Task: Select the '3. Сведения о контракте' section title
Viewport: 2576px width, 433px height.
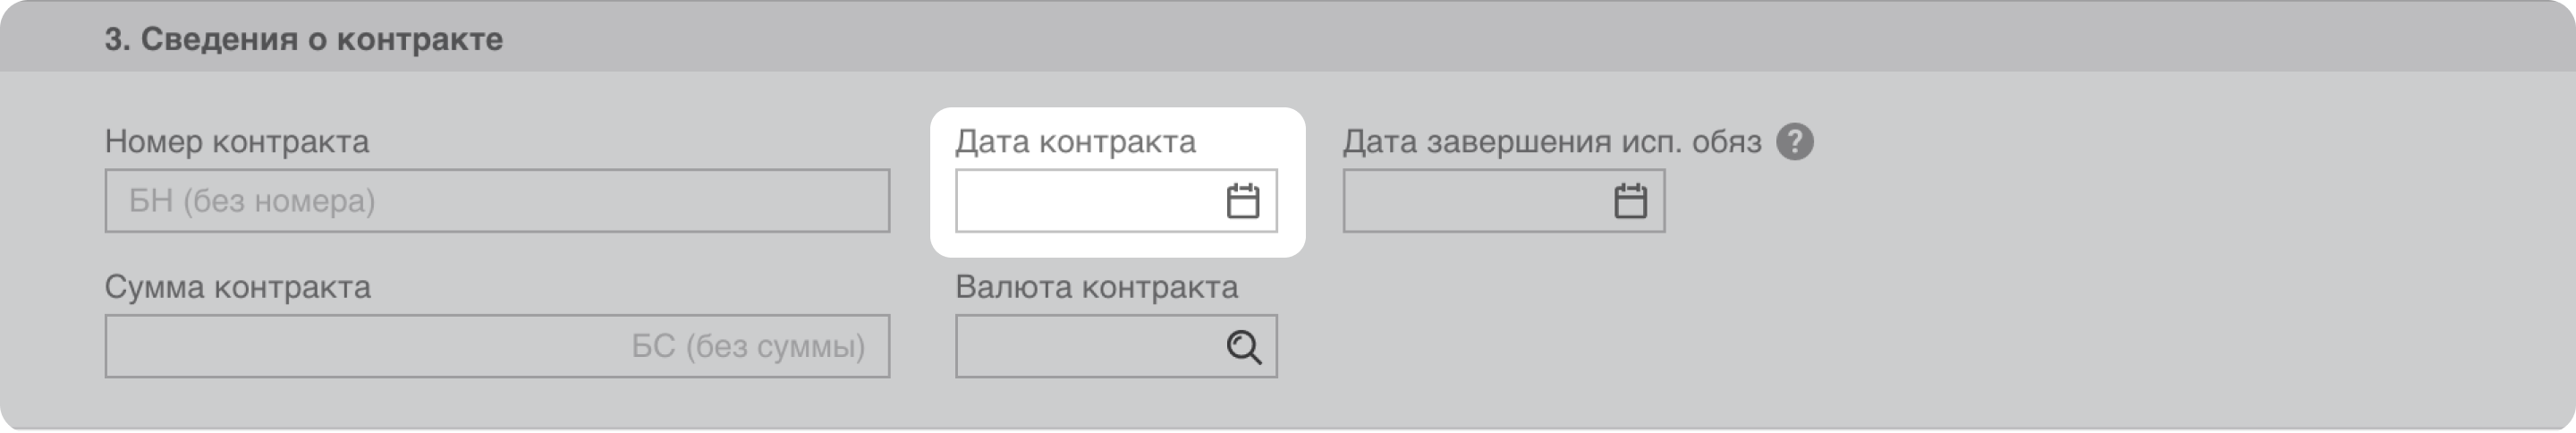Action: (303, 39)
